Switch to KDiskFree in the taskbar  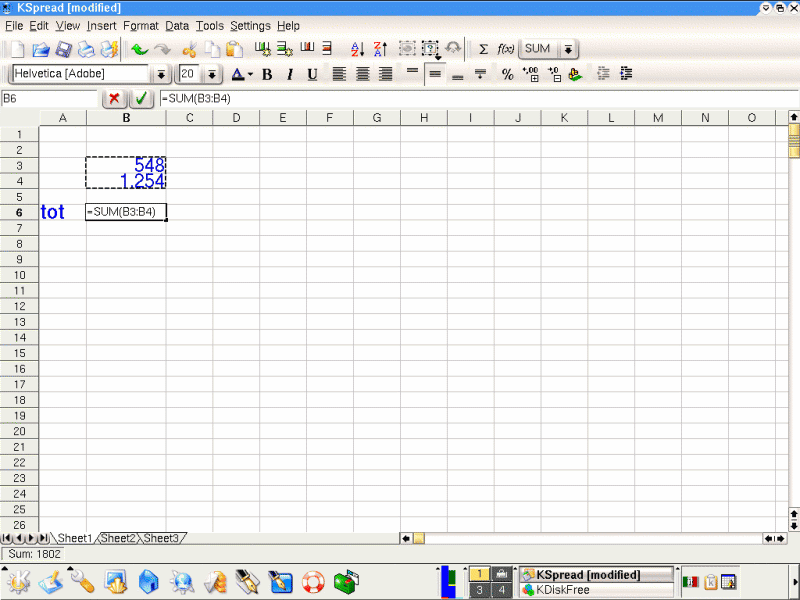pos(595,590)
